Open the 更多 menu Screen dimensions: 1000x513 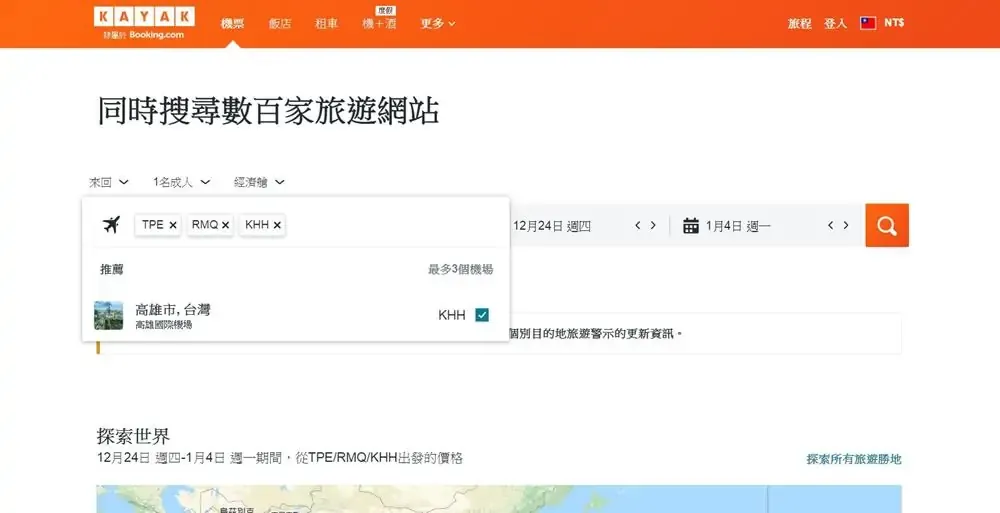pyautogui.click(x=437, y=23)
